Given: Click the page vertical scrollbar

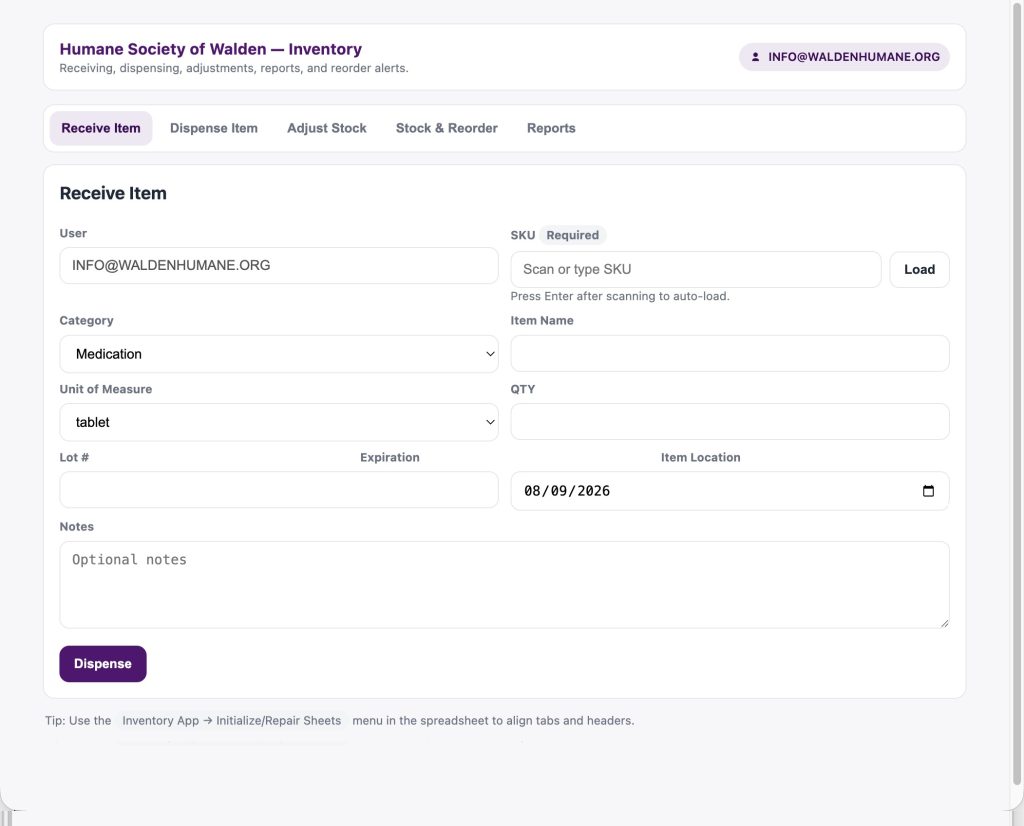Looking at the screenshot, I should point(1017,392).
